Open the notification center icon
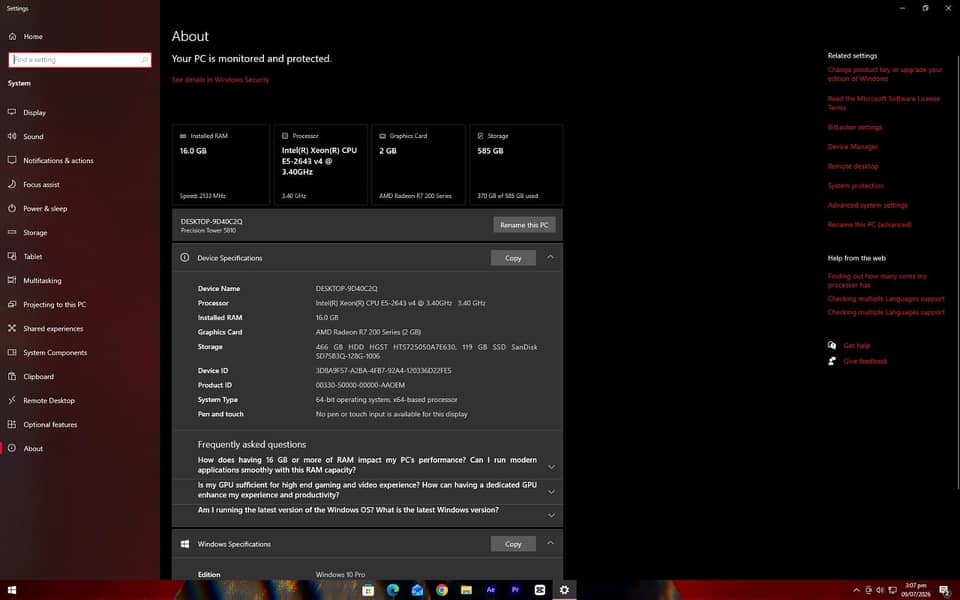The width and height of the screenshot is (960, 600). (945, 590)
